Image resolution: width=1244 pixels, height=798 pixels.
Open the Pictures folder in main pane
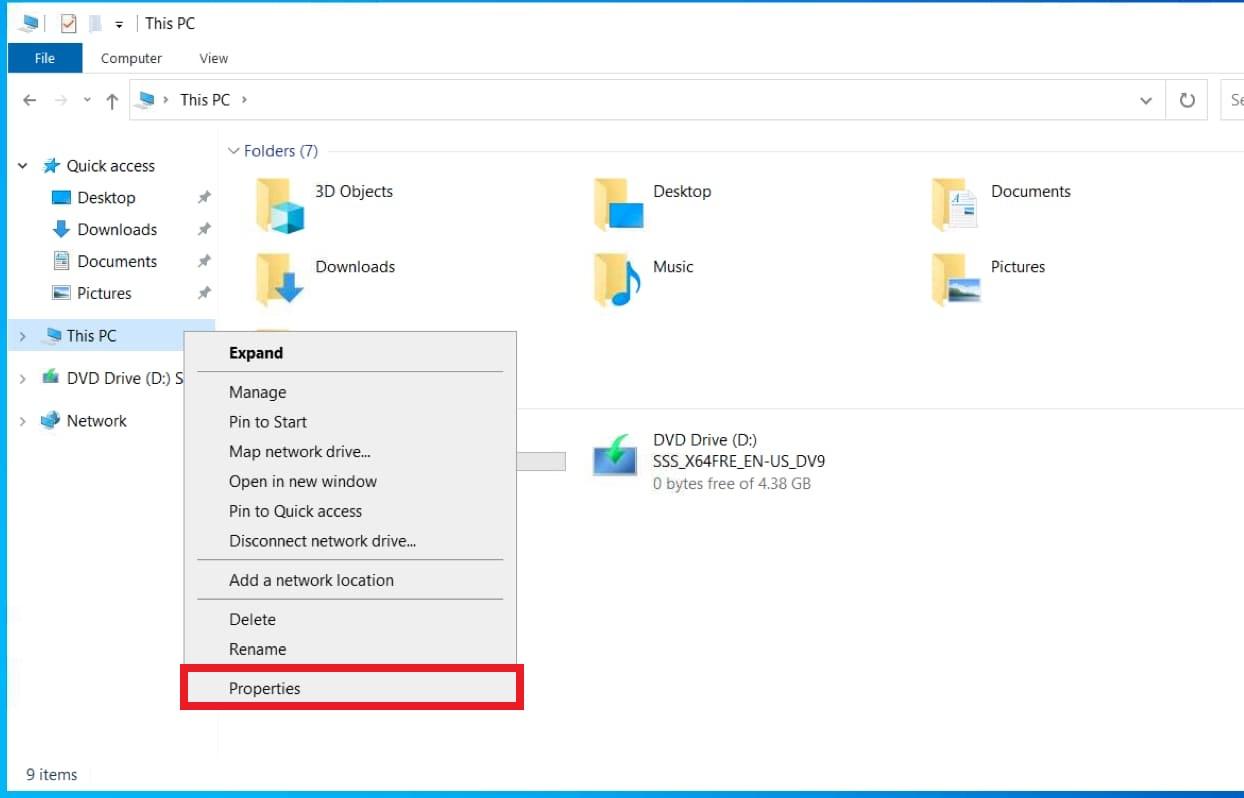pos(955,279)
